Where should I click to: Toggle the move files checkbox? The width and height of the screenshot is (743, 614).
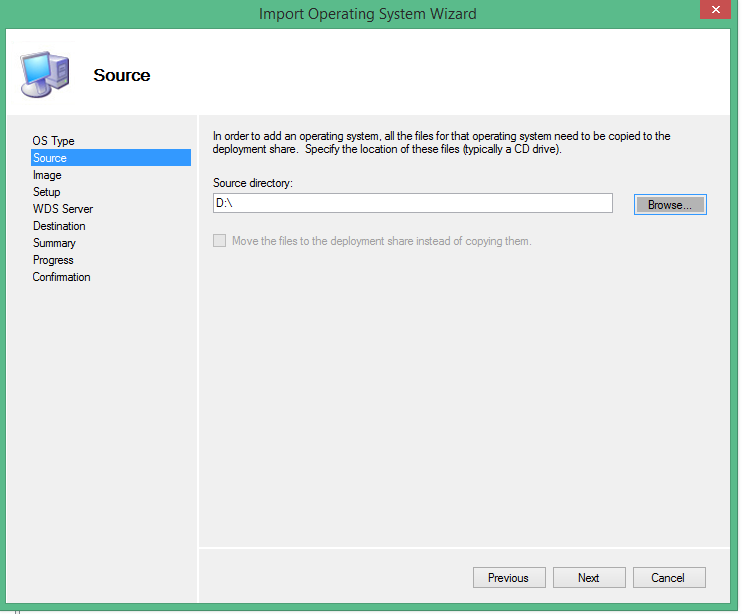219,241
